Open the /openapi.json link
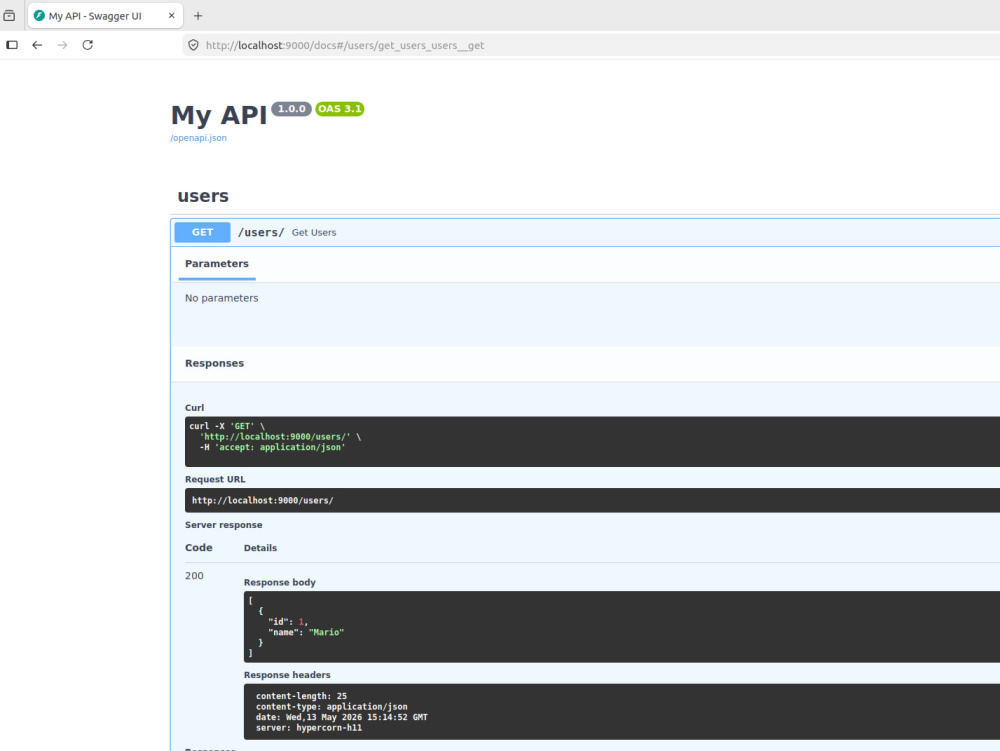The height and width of the screenshot is (751, 1000). [x=198, y=138]
